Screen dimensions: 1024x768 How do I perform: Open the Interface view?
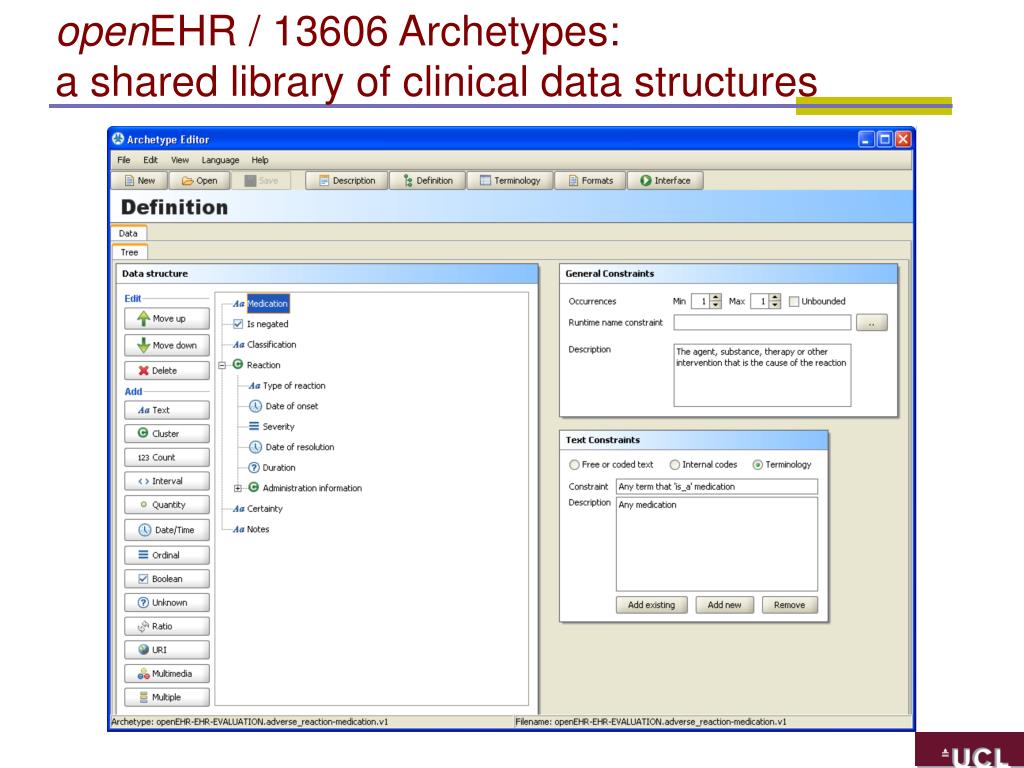tap(665, 181)
